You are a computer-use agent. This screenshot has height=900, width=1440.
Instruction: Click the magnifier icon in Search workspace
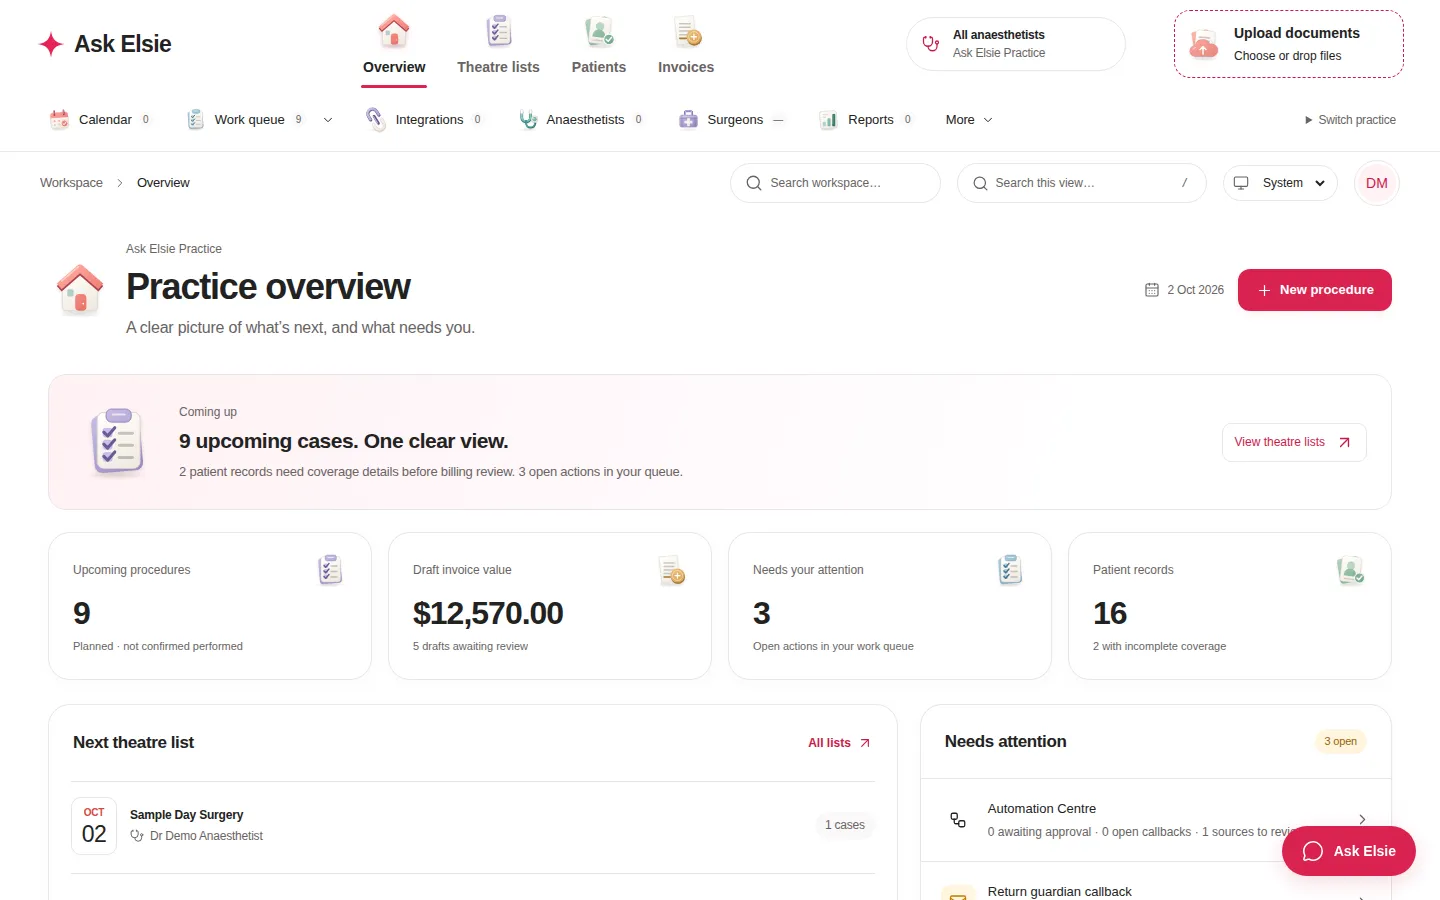click(x=754, y=183)
